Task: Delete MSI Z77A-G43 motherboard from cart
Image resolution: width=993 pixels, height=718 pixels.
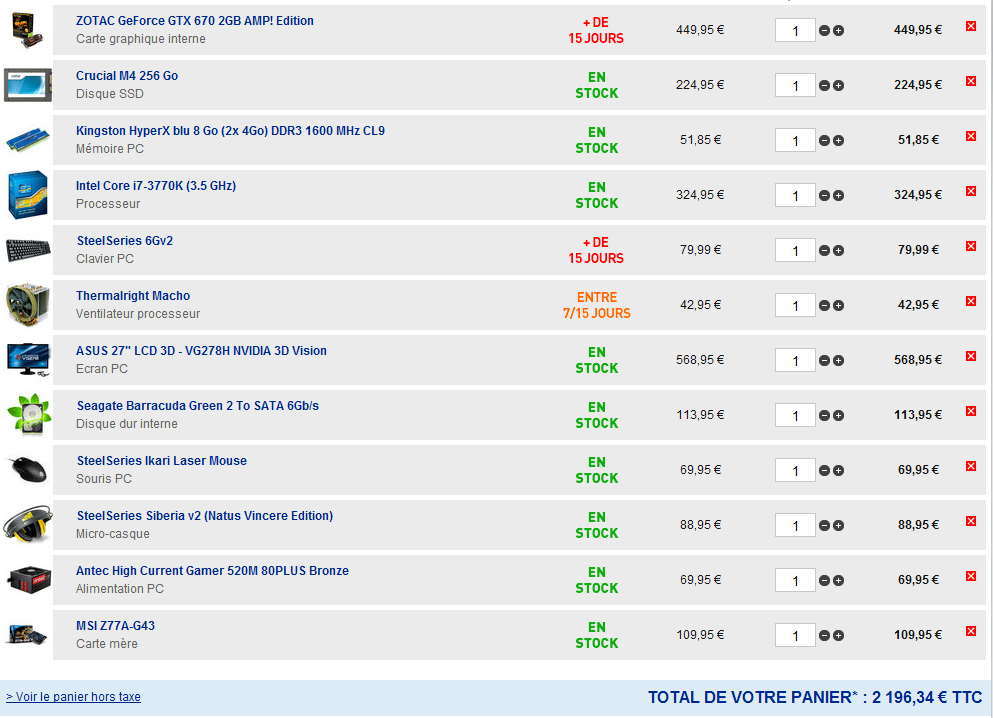Action: click(x=970, y=631)
